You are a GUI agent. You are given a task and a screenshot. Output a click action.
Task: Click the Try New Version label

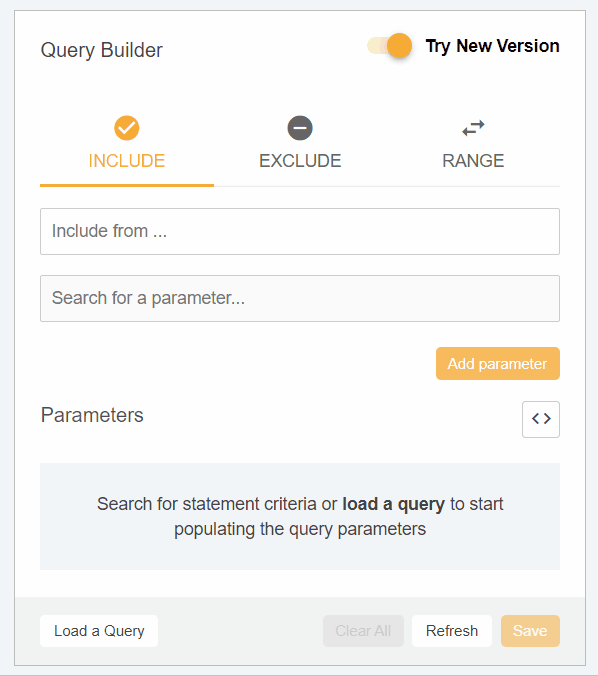[492, 46]
